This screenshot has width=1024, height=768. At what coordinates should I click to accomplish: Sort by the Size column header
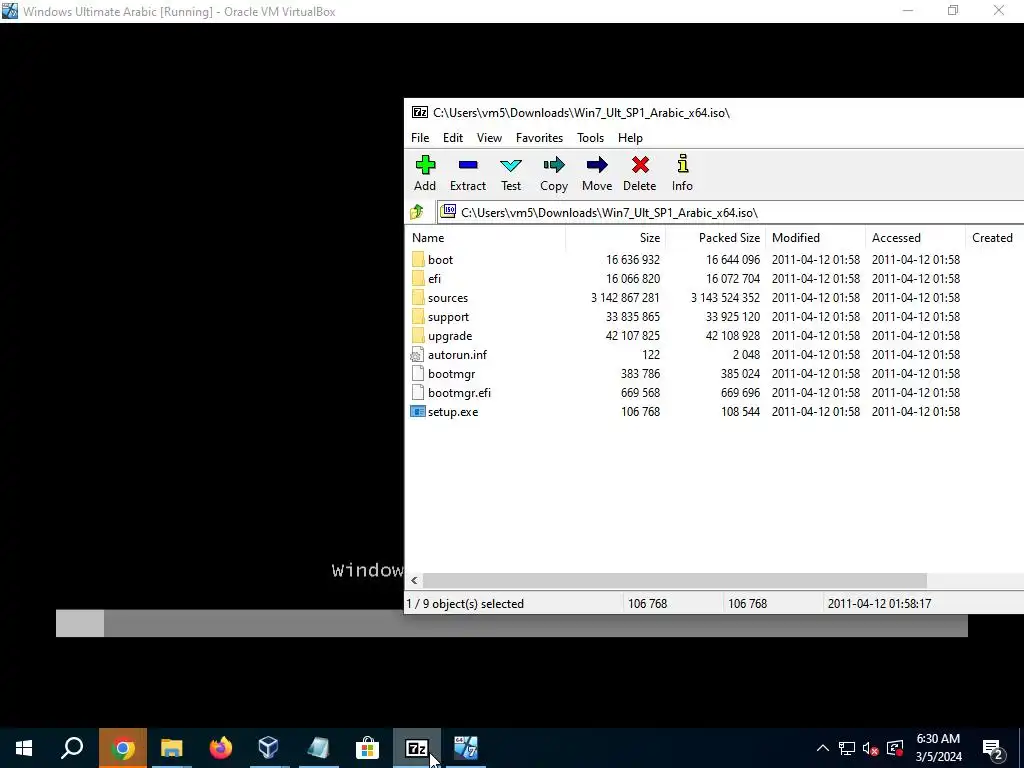615,238
